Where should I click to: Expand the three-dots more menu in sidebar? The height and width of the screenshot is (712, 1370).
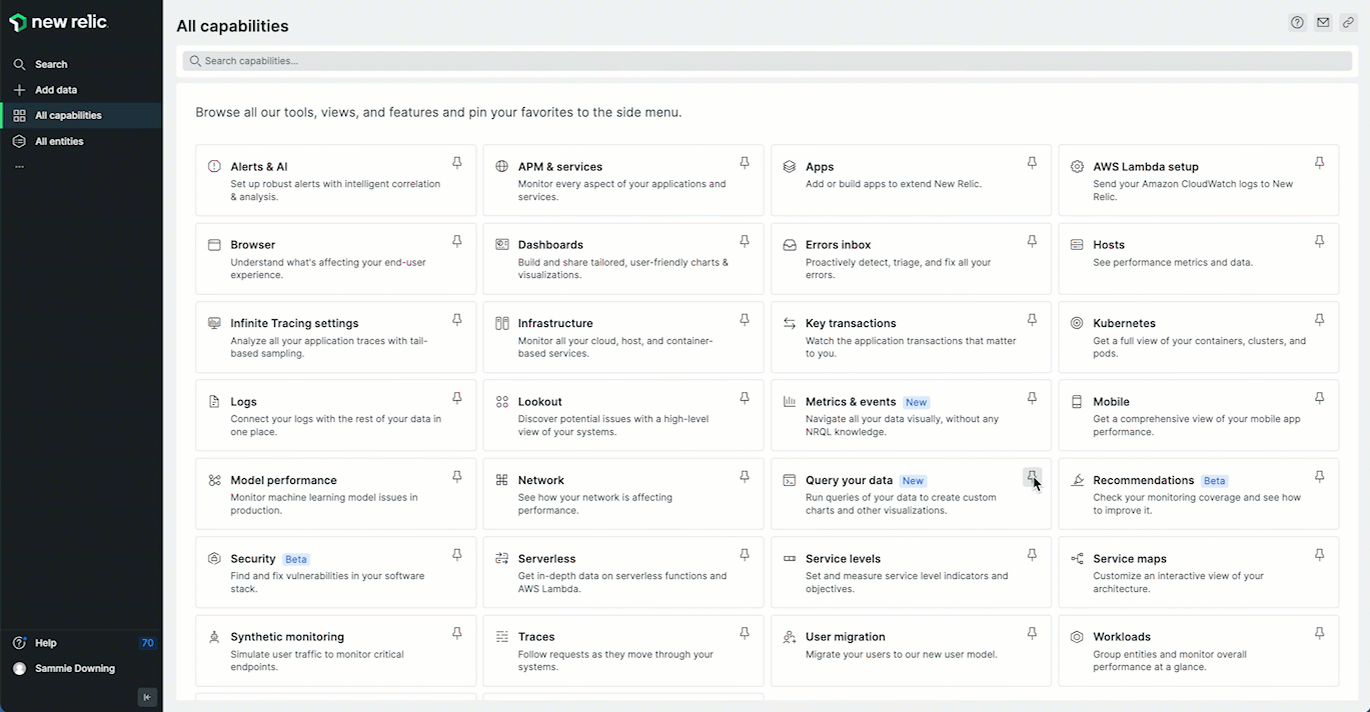pyautogui.click(x=19, y=167)
